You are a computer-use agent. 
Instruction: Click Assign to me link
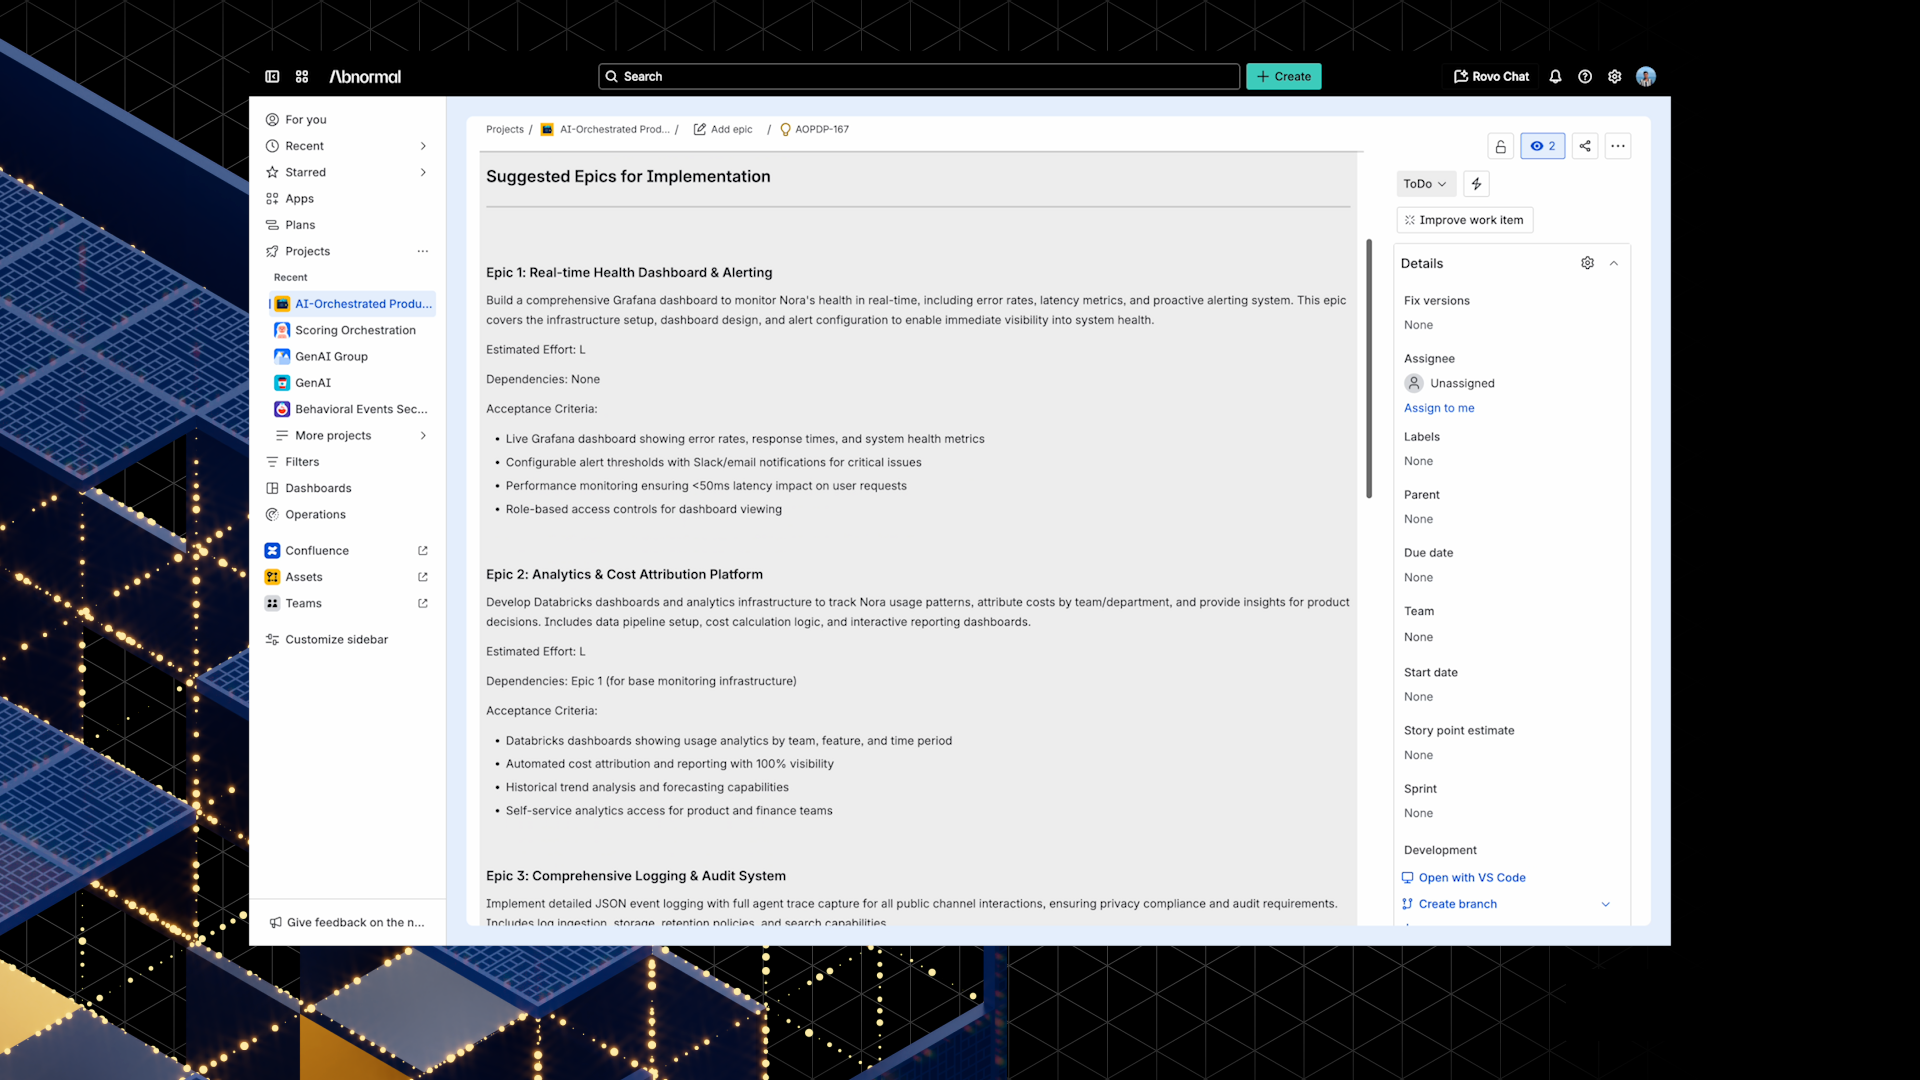pos(1439,408)
